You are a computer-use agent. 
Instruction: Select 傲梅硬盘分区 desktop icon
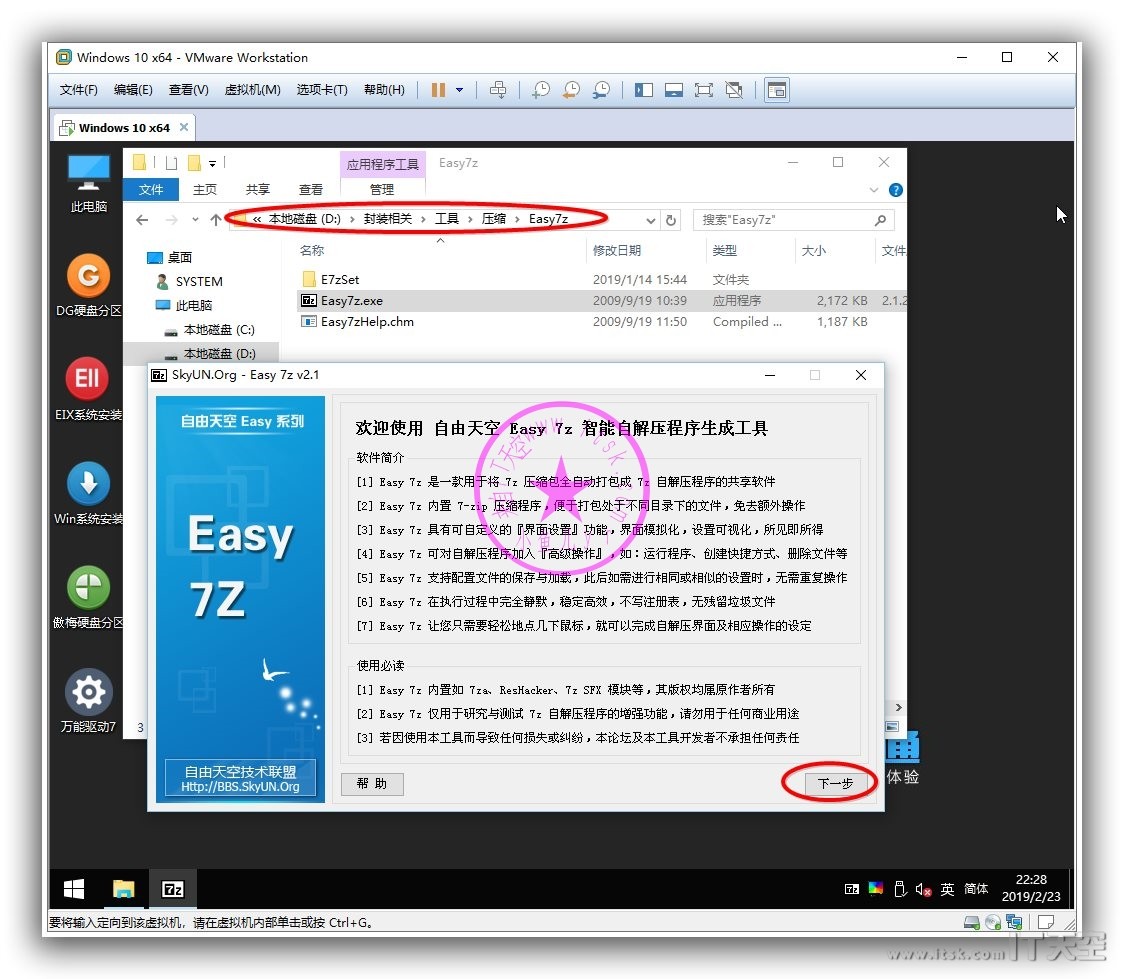coord(88,597)
